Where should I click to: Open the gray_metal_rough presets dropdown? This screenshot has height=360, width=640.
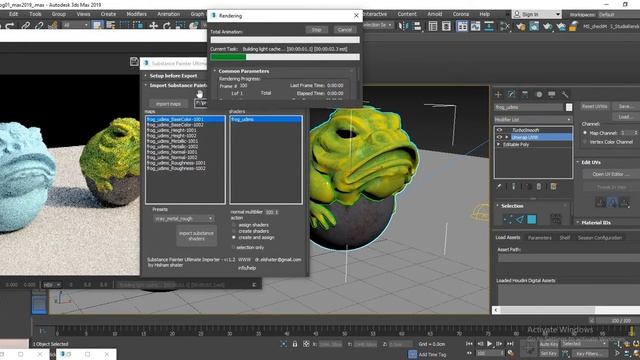tap(183, 219)
